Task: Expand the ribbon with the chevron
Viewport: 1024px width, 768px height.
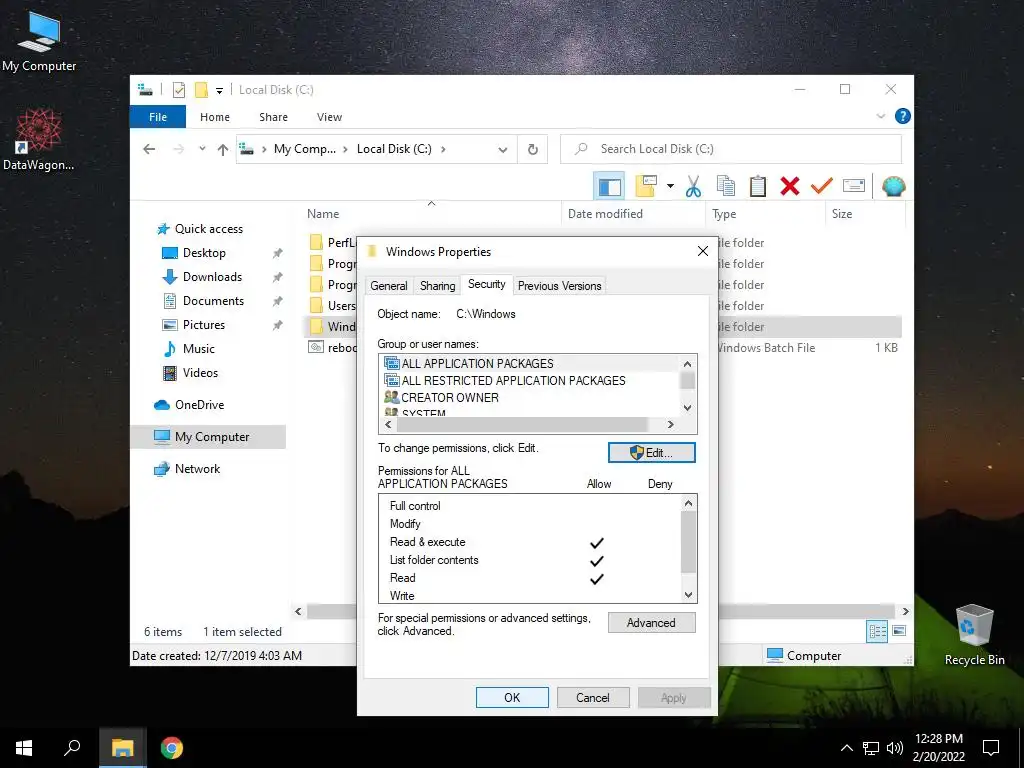Action: click(880, 116)
